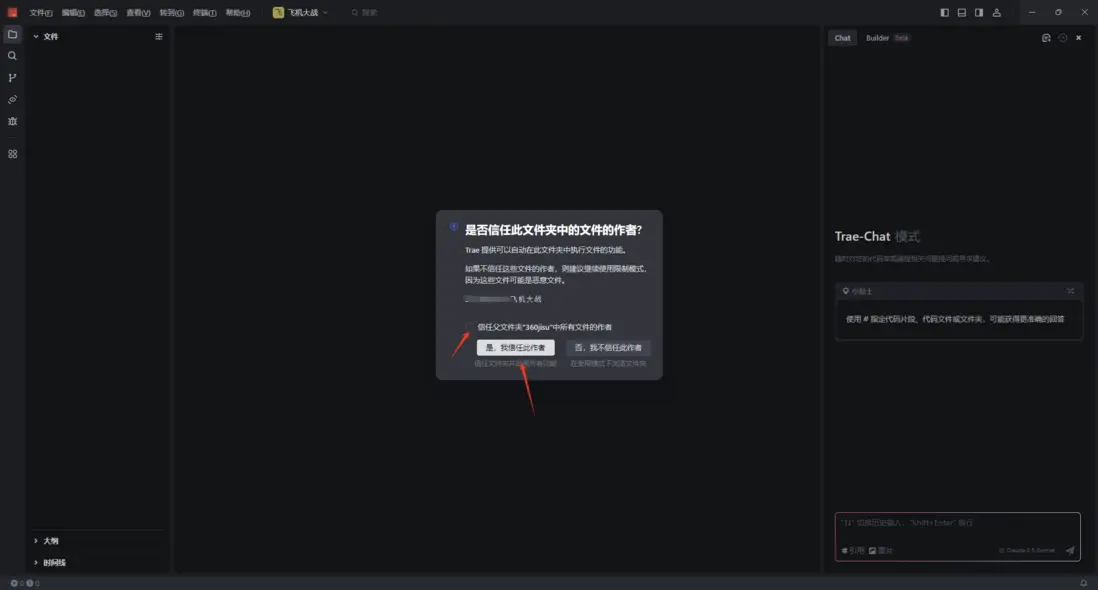
Task: Click the 是,我信任此作者 button
Action: coord(515,348)
